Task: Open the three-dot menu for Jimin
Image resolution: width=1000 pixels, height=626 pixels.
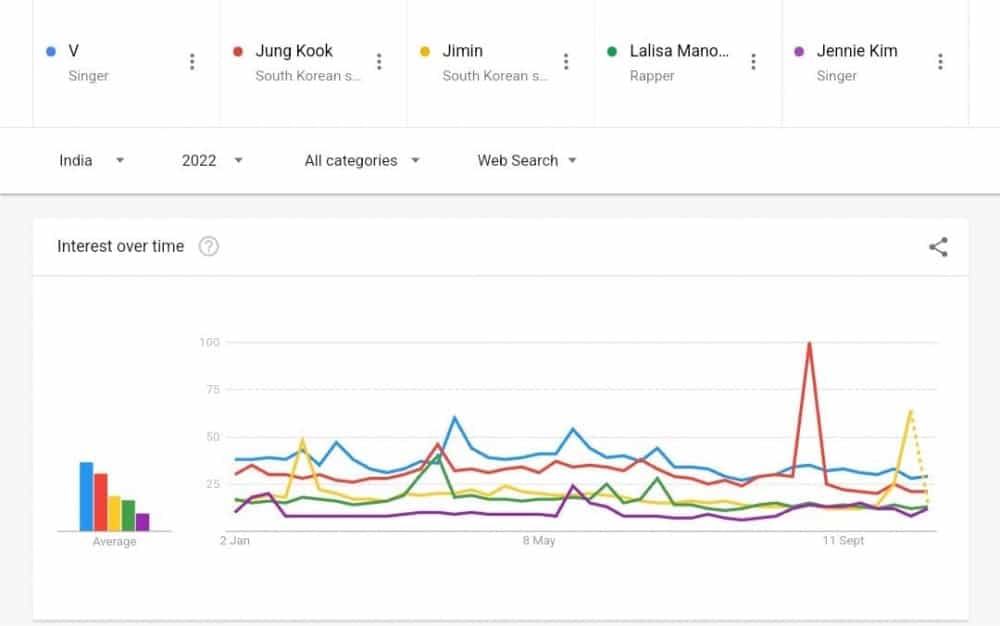Action: (566, 62)
